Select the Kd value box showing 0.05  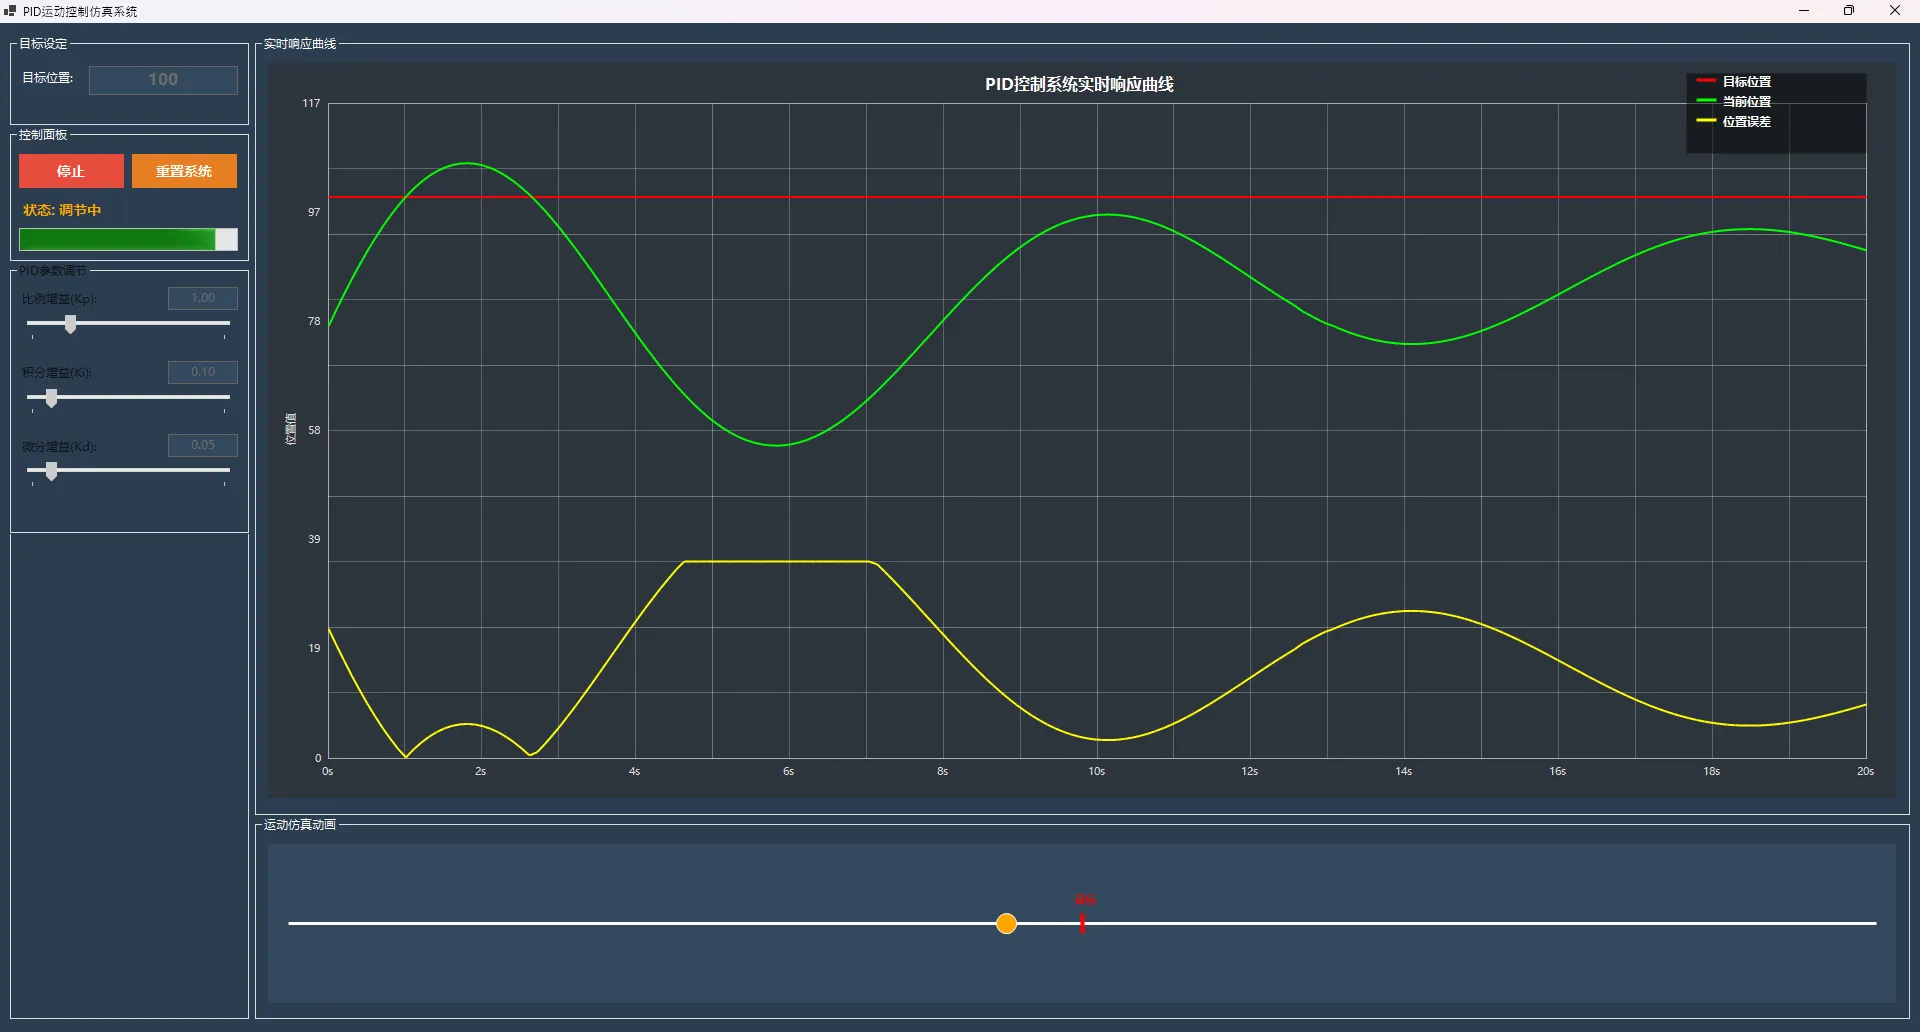[202, 445]
